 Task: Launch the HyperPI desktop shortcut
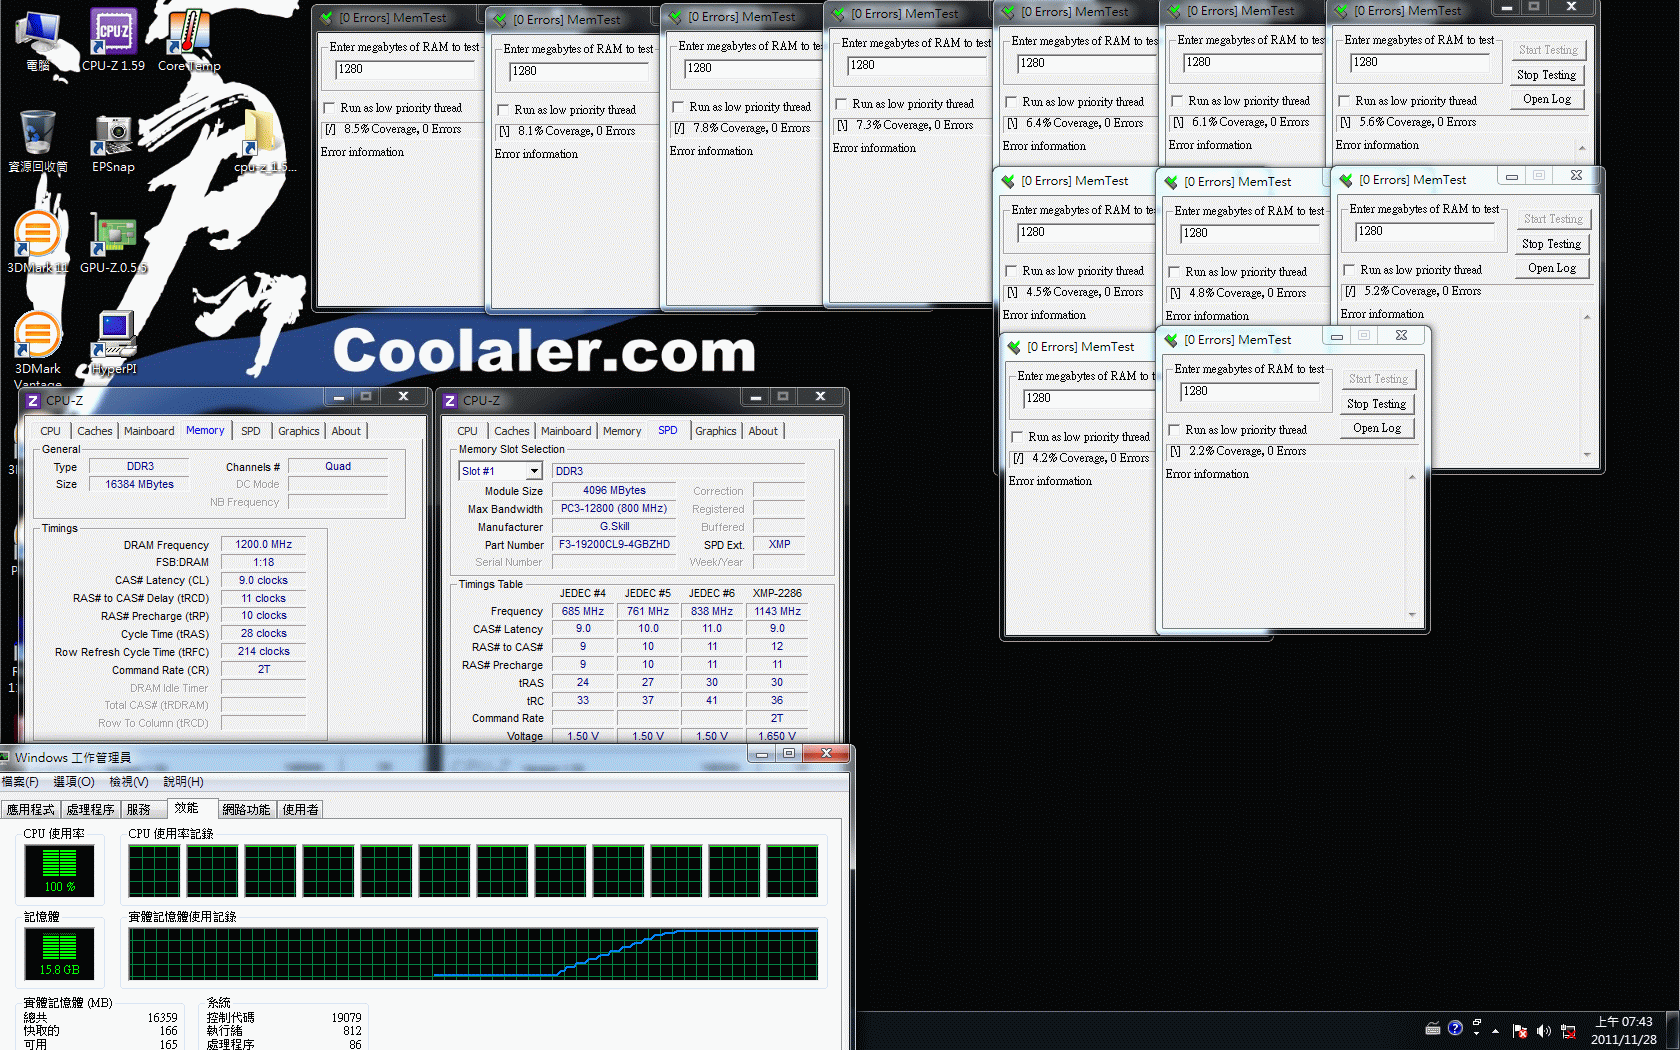(x=113, y=343)
